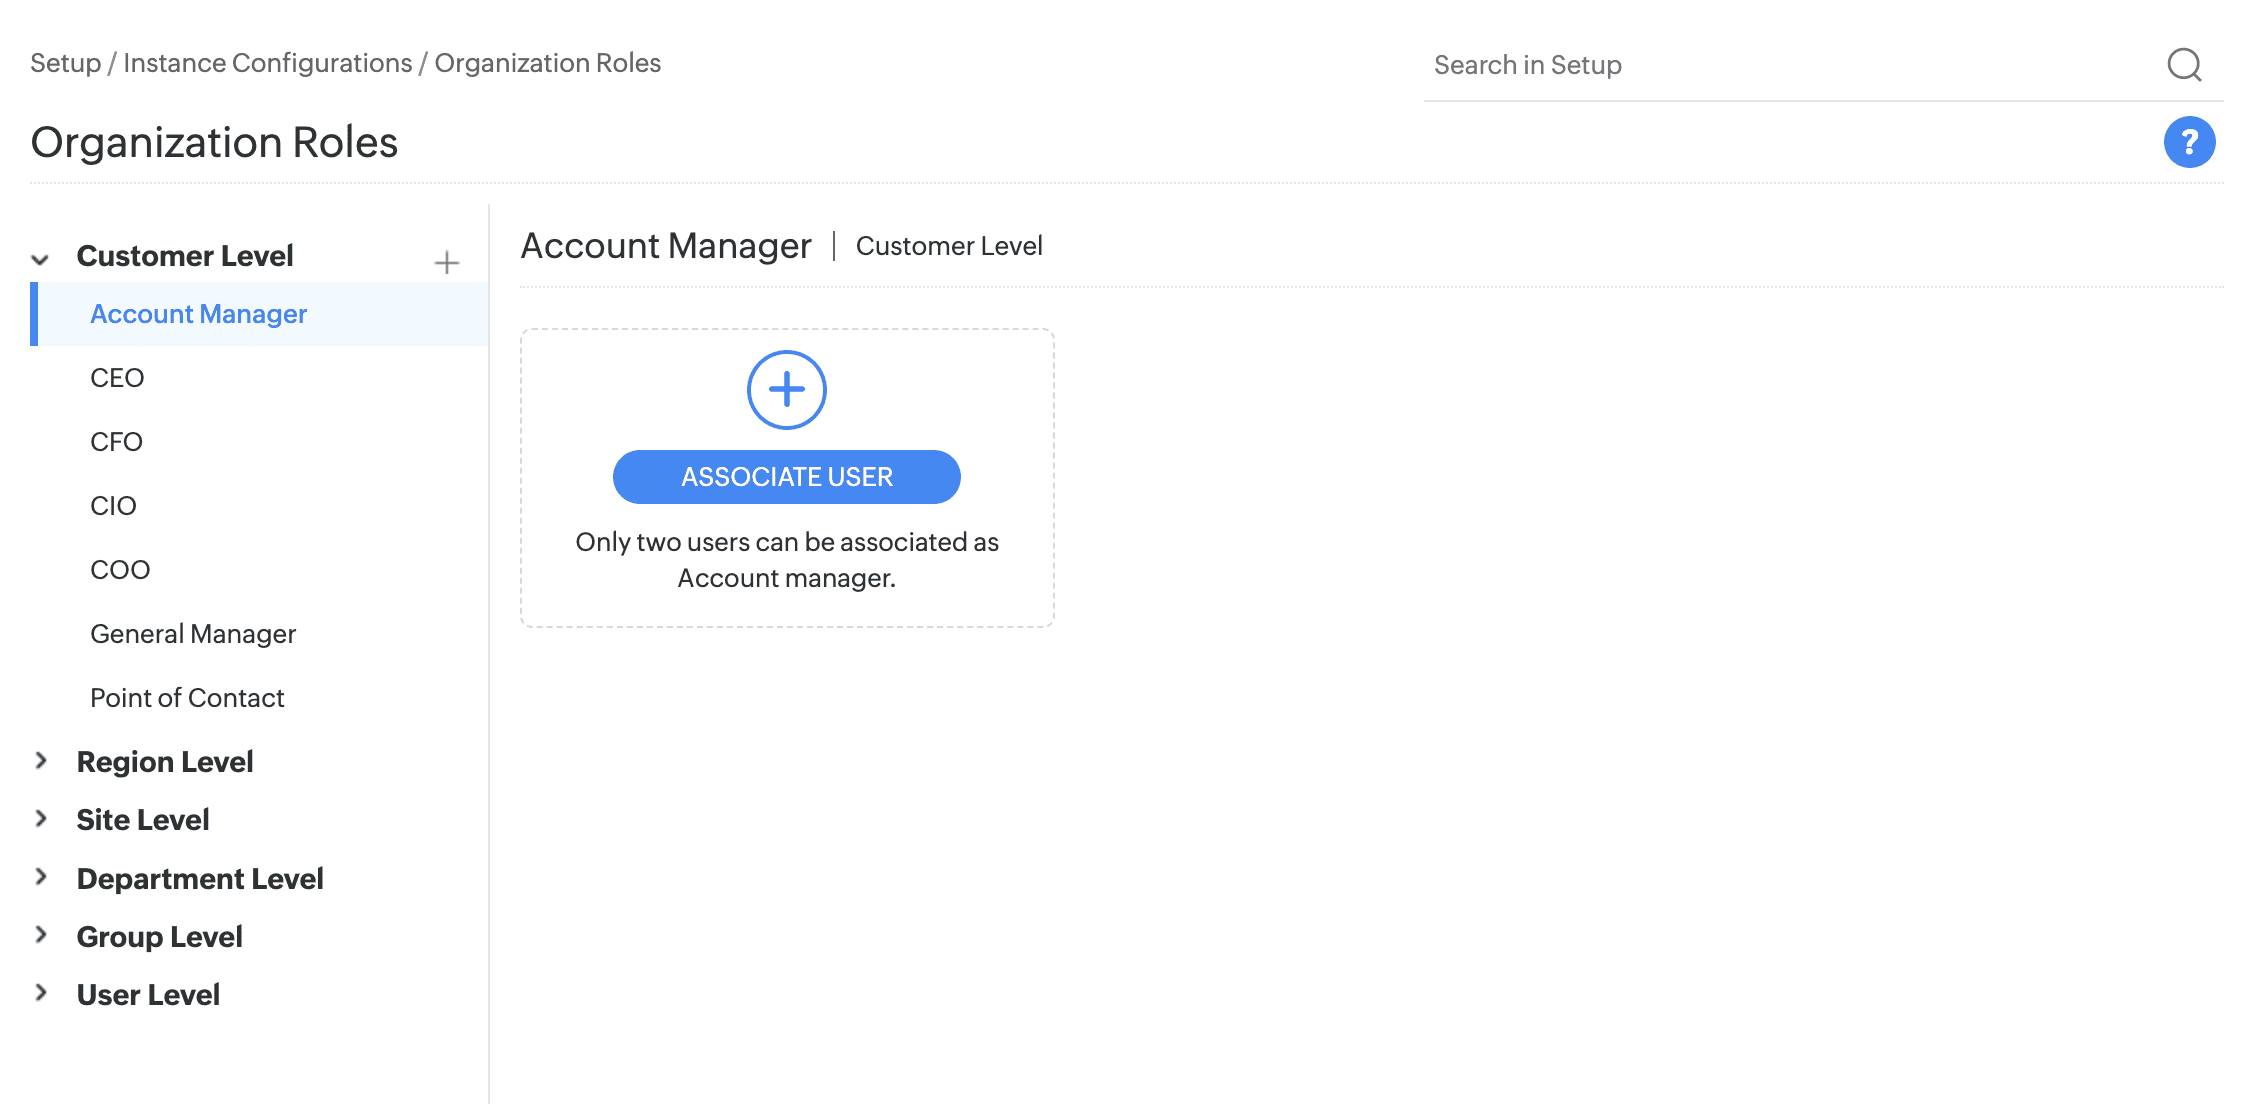The width and height of the screenshot is (2252, 1110).
Task: Expand the Group Level chevron
Action: coord(41,935)
